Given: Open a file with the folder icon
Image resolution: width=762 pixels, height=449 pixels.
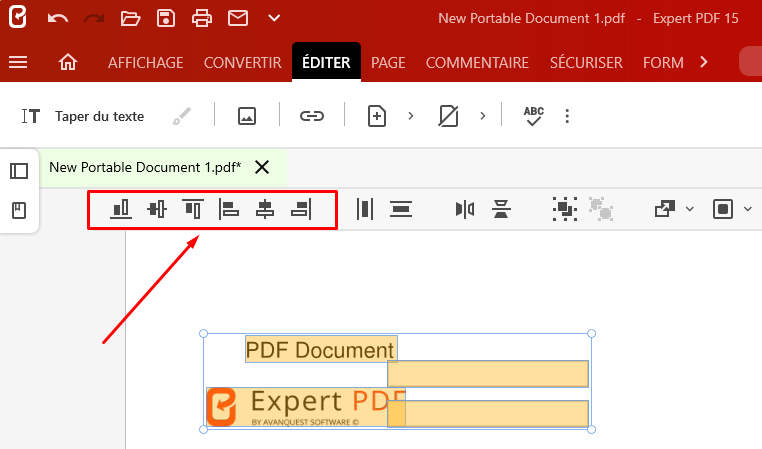Looking at the screenshot, I should 130,18.
